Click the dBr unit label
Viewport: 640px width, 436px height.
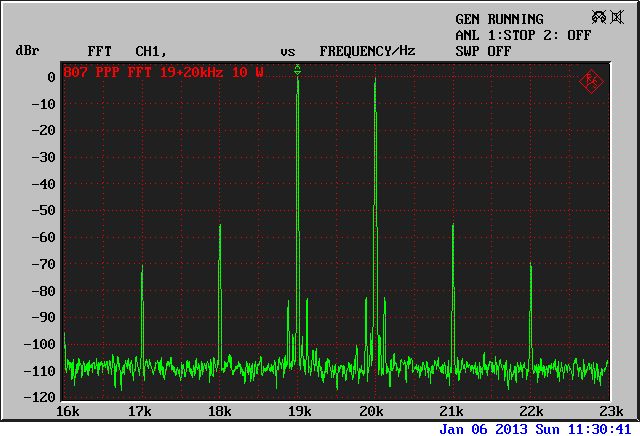click(x=26, y=50)
